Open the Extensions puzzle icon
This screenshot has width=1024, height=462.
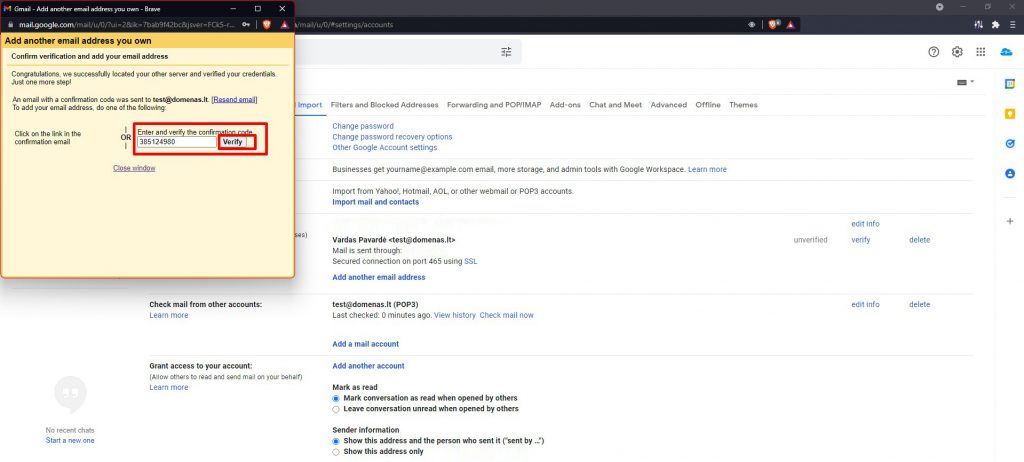tap(995, 25)
